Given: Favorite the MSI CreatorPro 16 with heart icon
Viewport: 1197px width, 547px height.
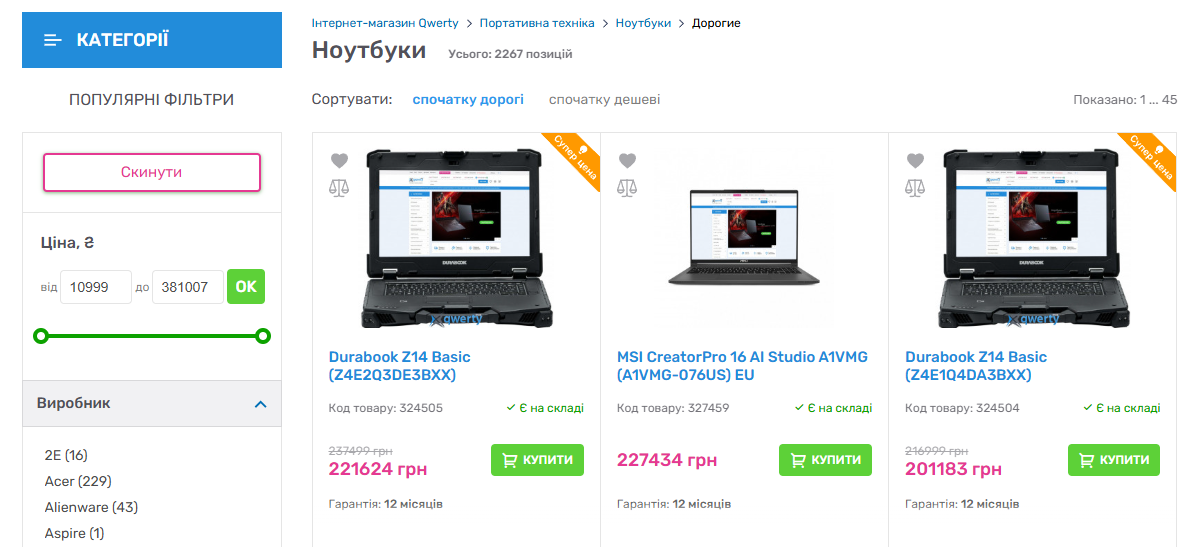Looking at the screenshot, I should [x=627, y=161].
